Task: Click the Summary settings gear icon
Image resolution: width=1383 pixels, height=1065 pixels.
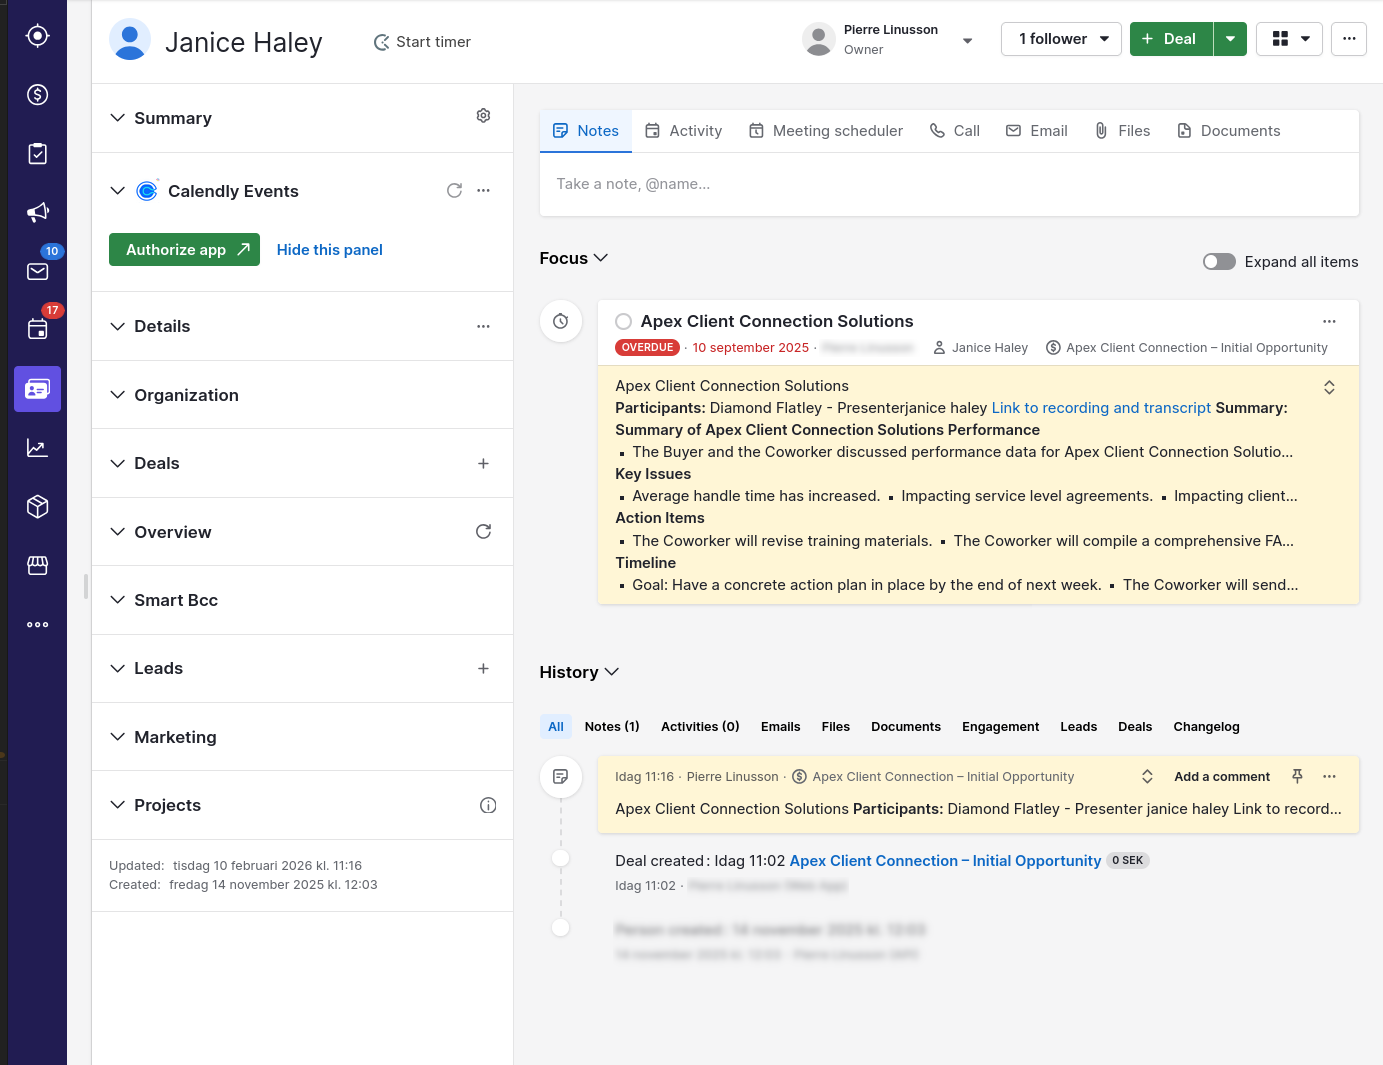Action: 483,116
